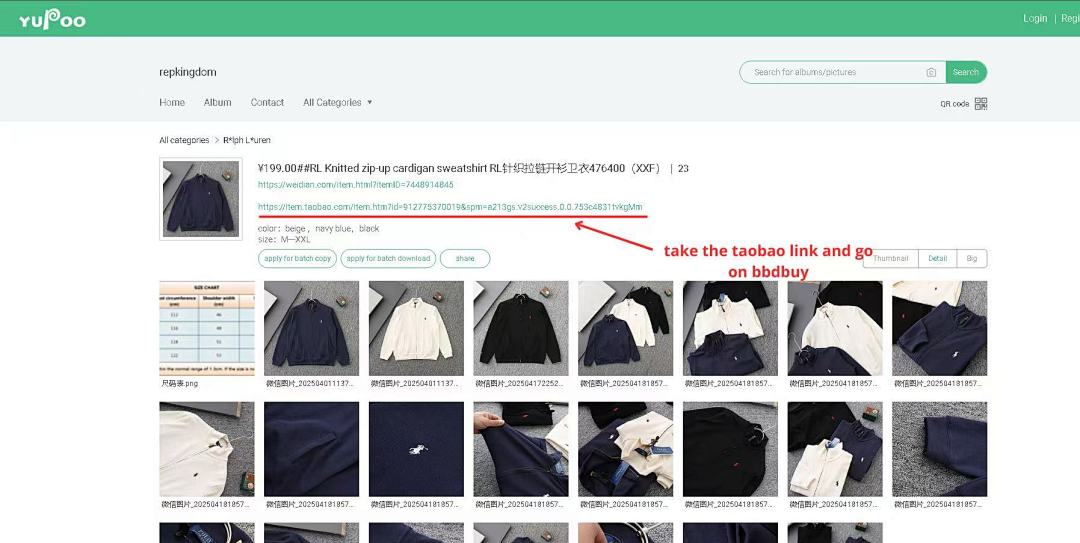1080x543 pixels.
Task: Click the camera image-search icon
Action: point(931,72)
